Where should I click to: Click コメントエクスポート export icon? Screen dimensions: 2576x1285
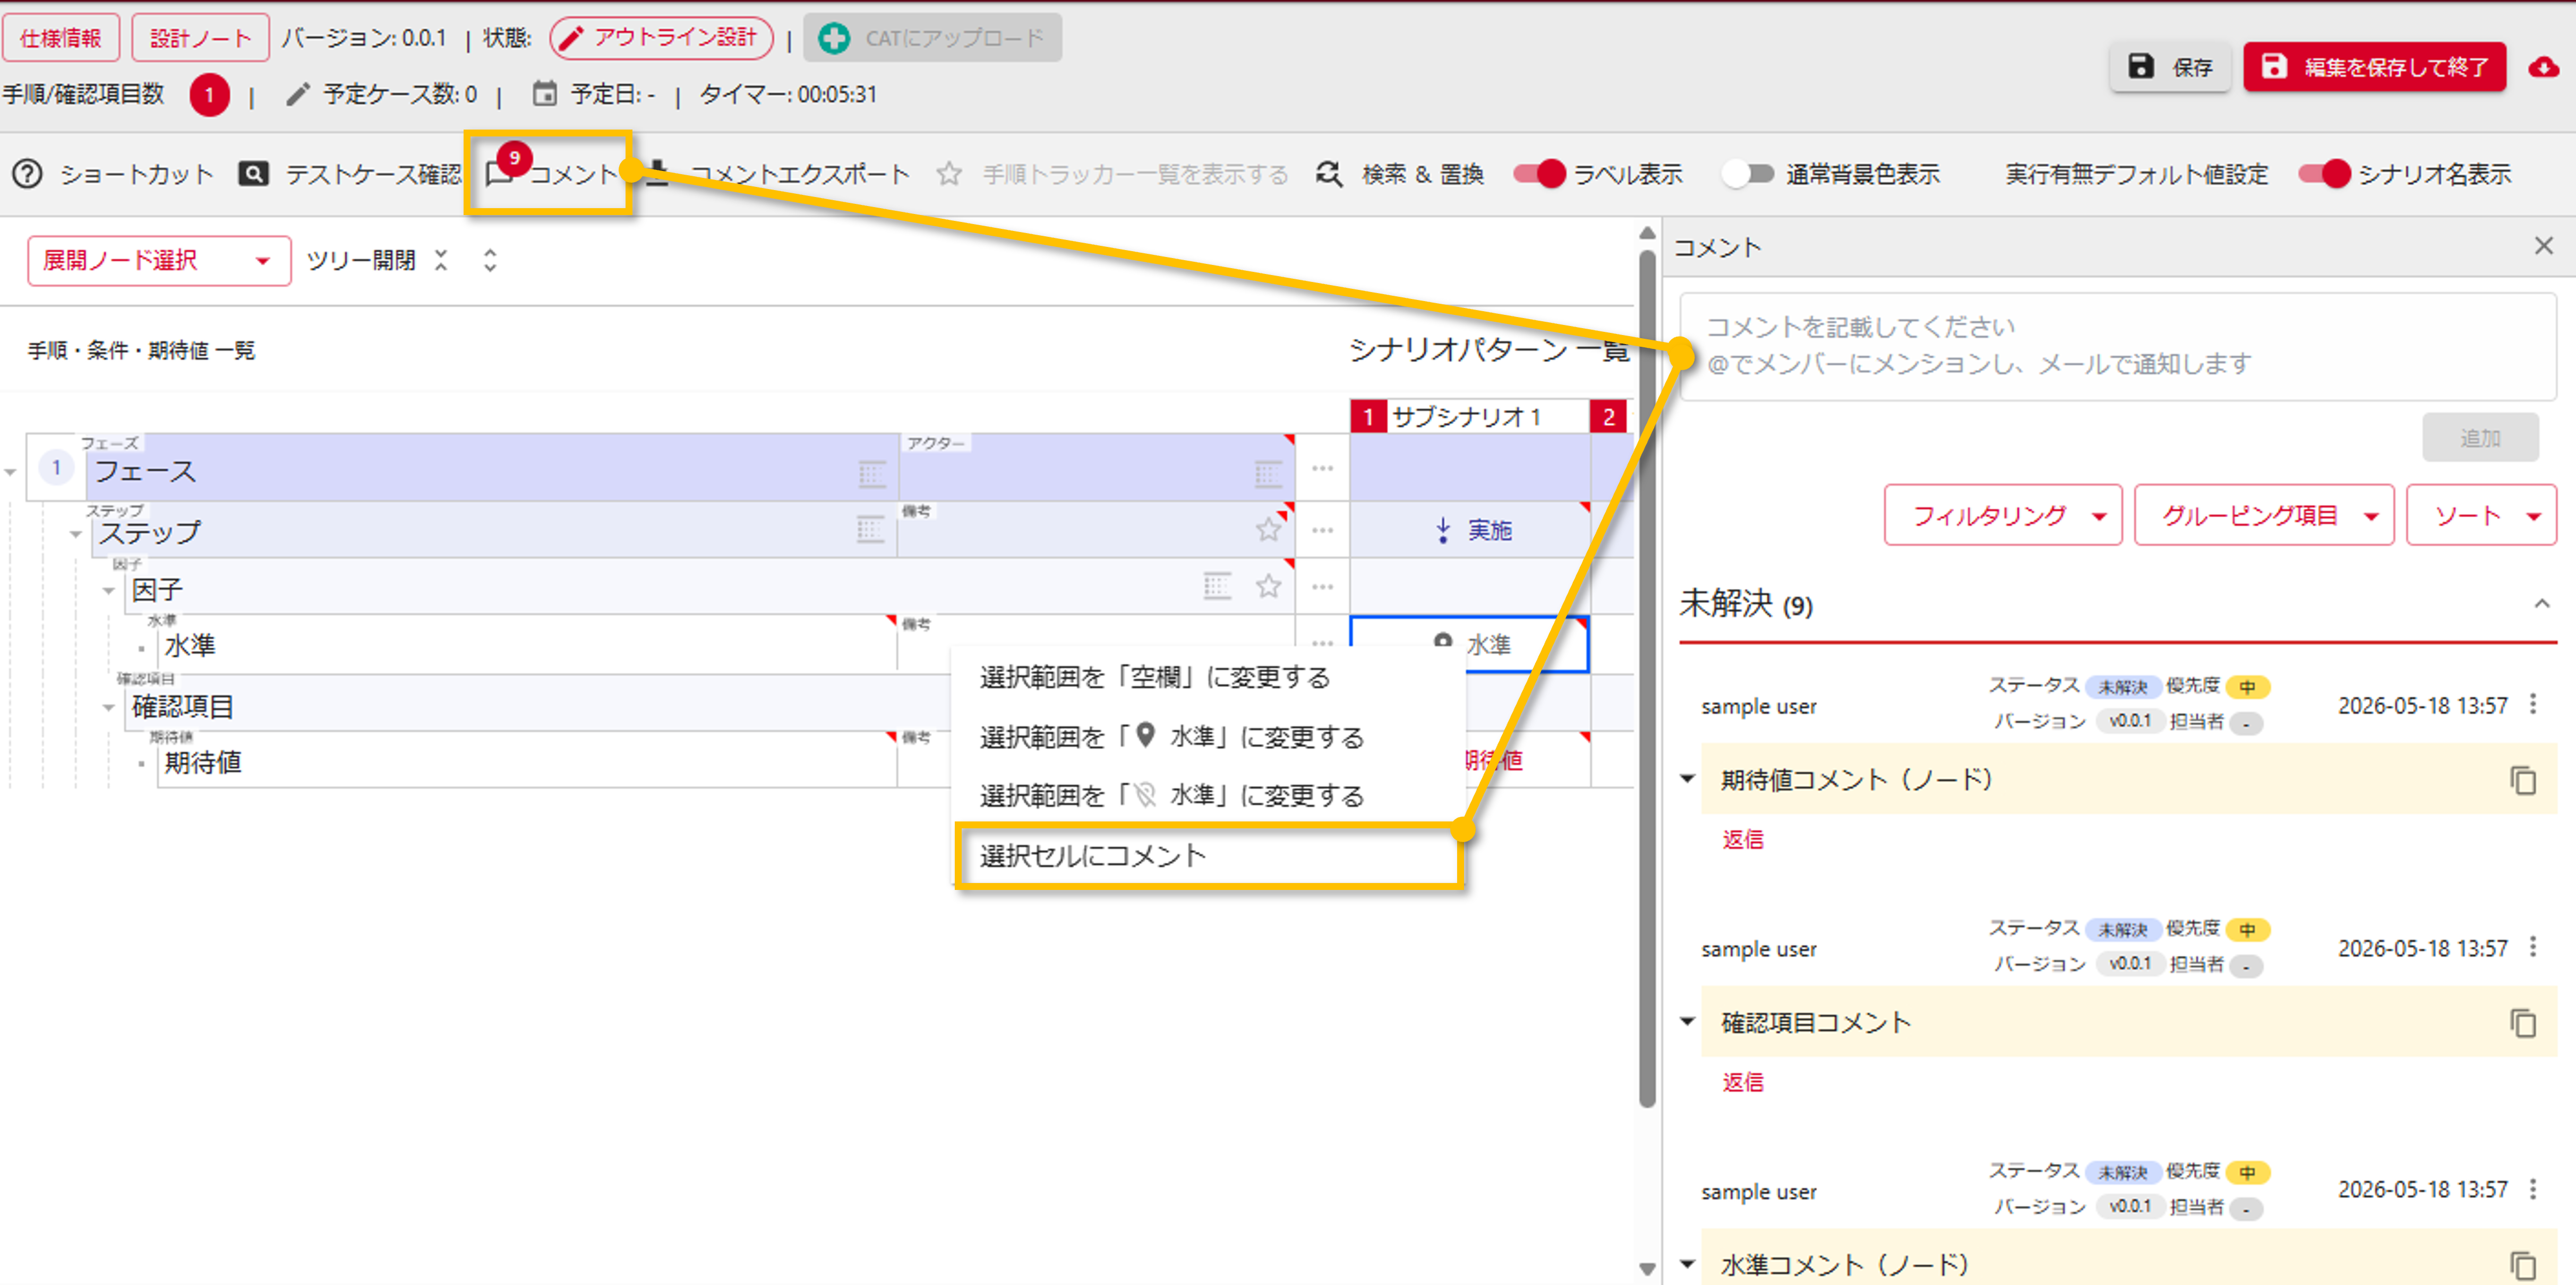tap(656, 174)
